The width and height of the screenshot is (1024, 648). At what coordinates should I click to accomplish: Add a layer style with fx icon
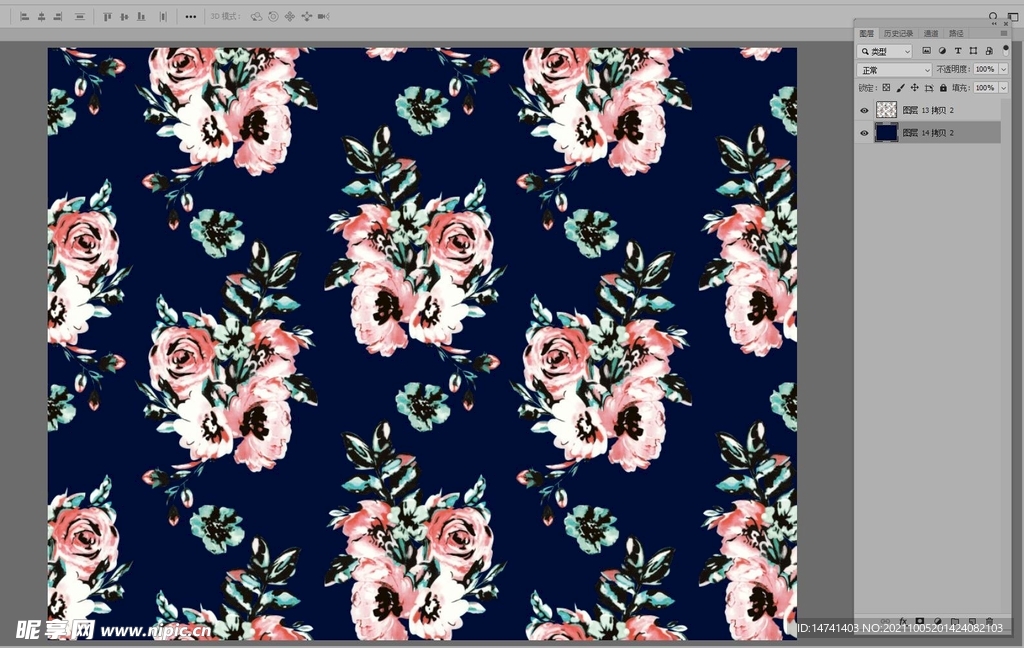coord(903,621)
